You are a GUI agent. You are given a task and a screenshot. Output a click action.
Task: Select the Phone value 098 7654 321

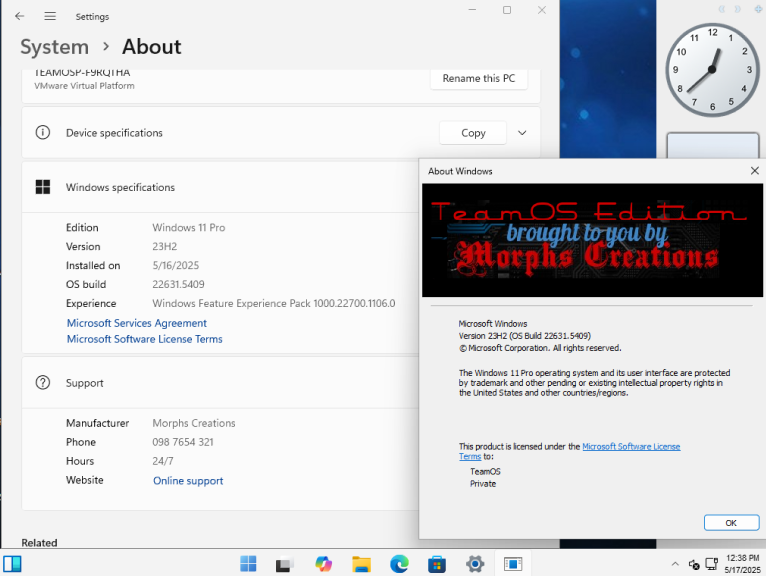click(x=183, y=442)
